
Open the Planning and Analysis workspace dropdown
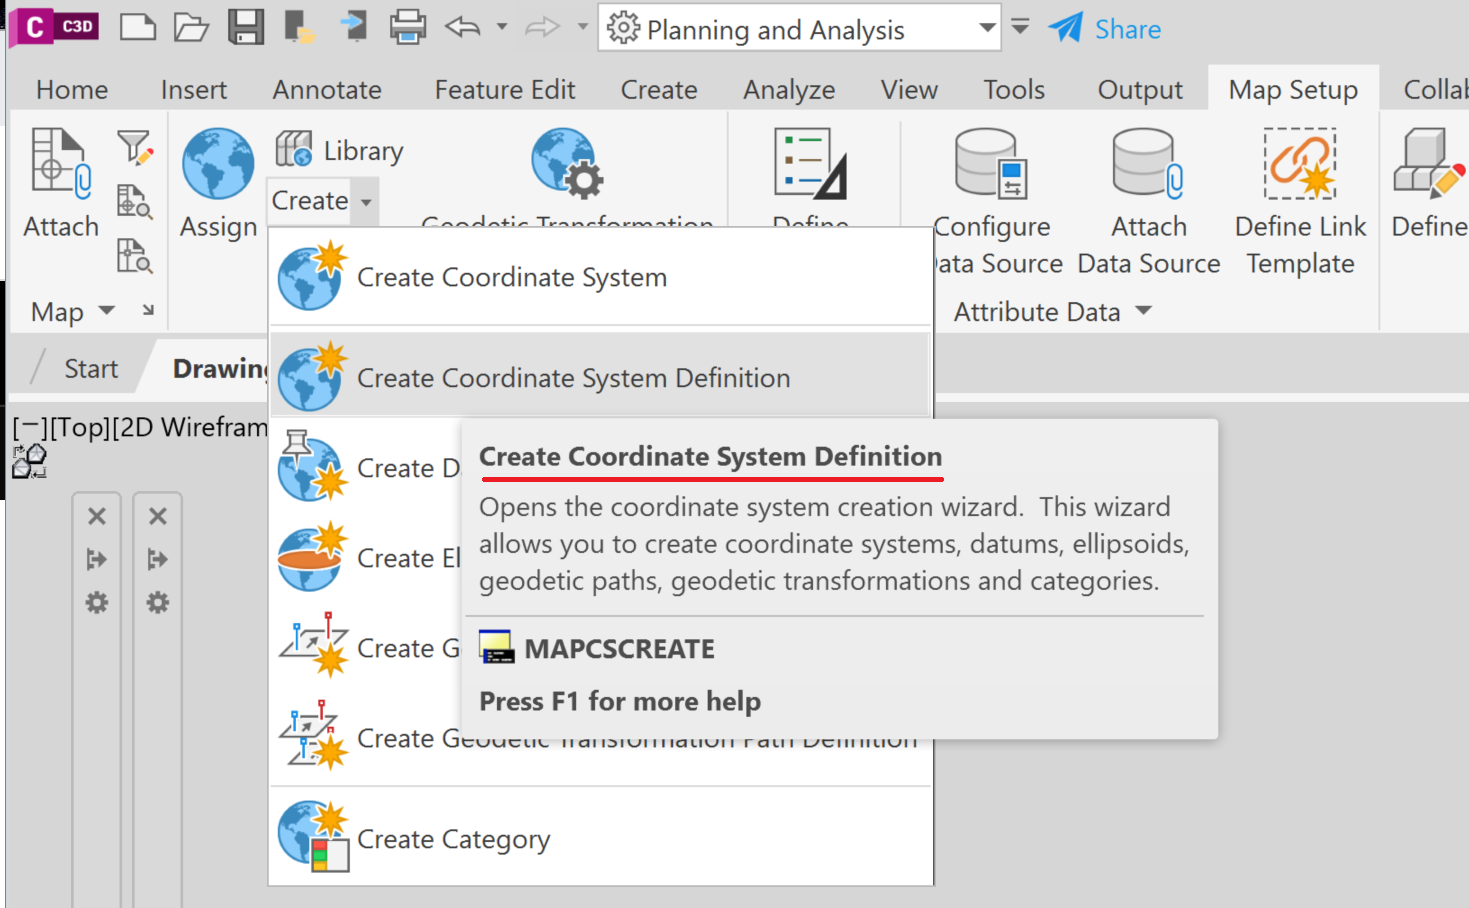[x=987, y=28]
